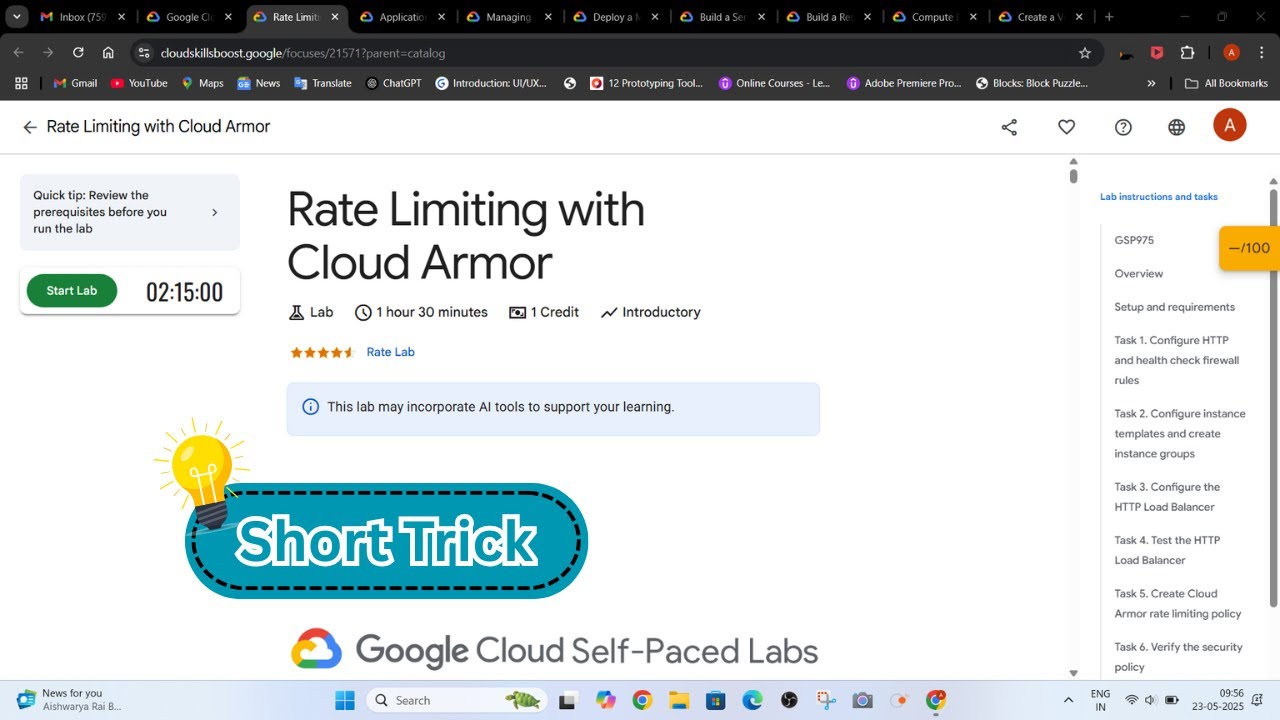Open the Translate bookmark
This screenshot has width=1280, height=720.
(x=322, y=83)
